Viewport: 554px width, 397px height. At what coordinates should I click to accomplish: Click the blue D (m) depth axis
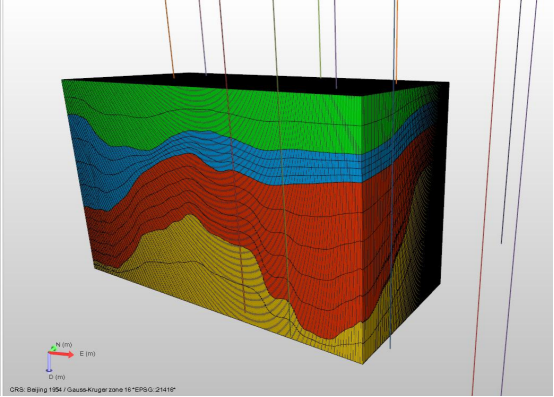tap(49, 362)
